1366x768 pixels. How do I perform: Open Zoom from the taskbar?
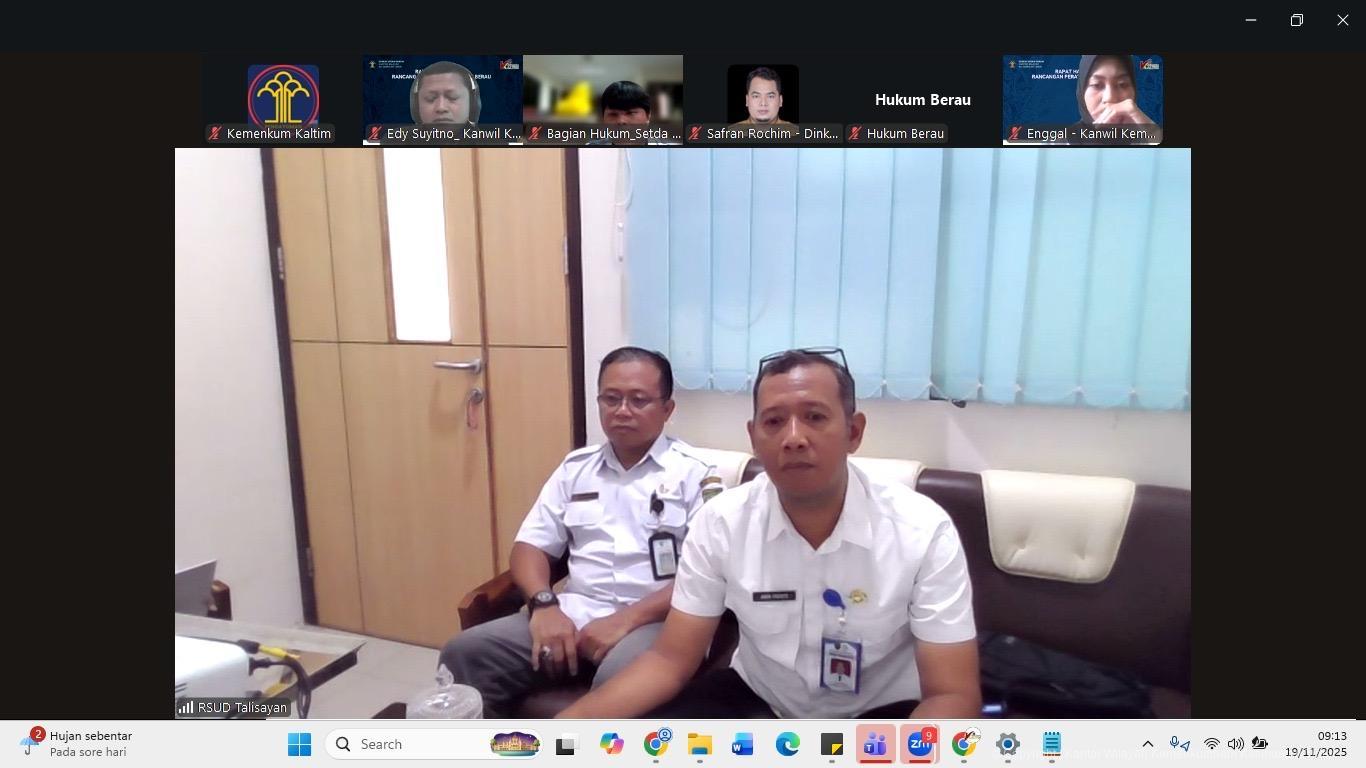[919, 744]
